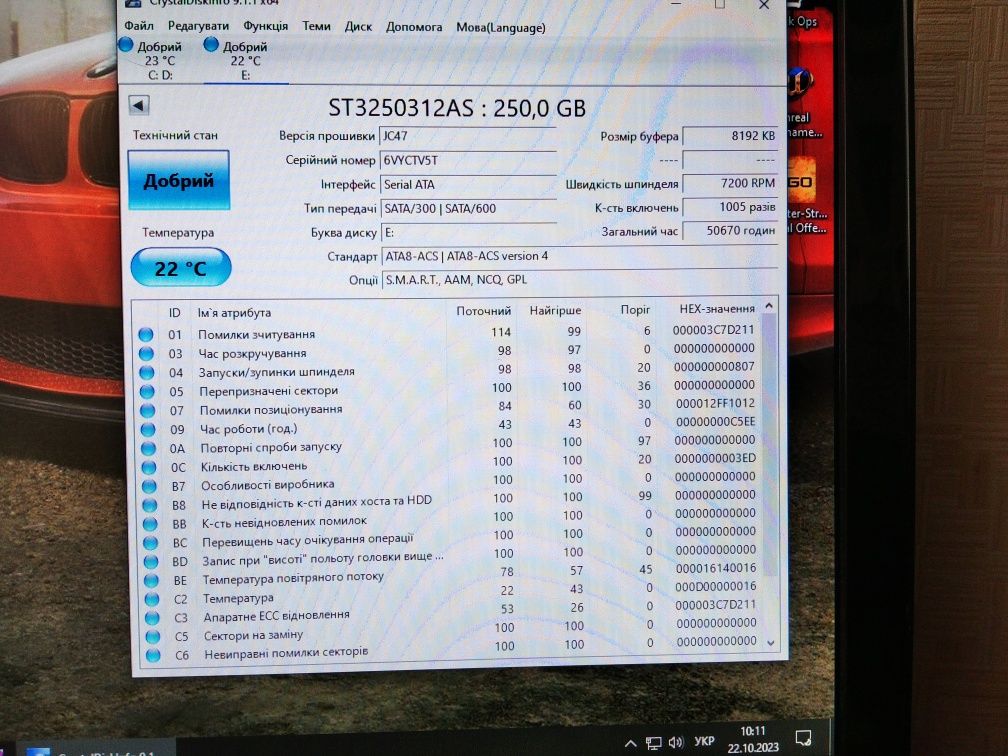Click the SATA/300 | SATA/600 transfer field

click(x=468, y=208)
